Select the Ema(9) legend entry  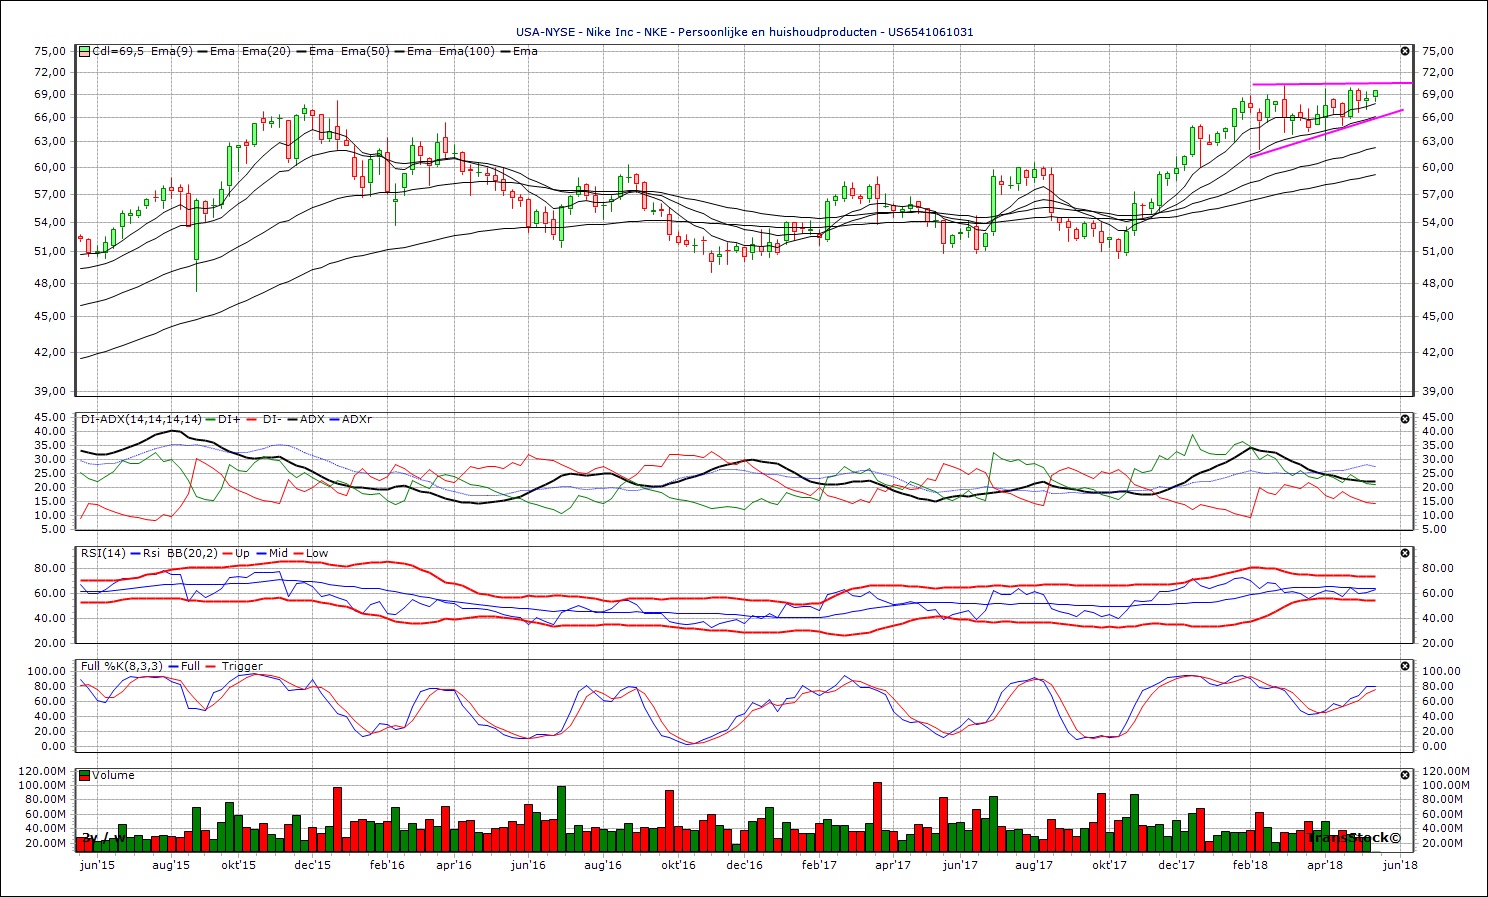tap(172, 51)
